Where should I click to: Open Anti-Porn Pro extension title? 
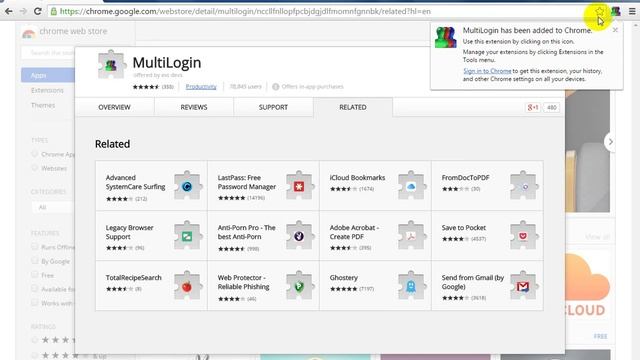tap(247, 232)
